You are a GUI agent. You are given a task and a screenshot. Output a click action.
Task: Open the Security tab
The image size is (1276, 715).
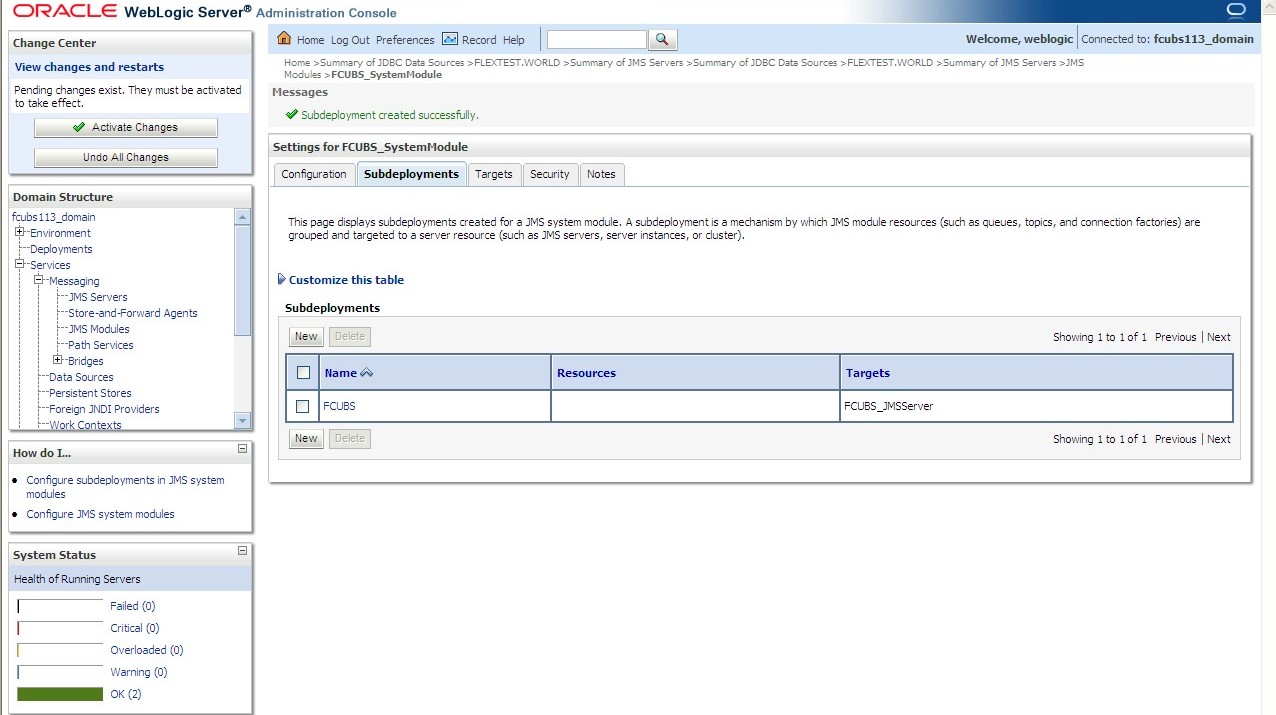(550, 174)
